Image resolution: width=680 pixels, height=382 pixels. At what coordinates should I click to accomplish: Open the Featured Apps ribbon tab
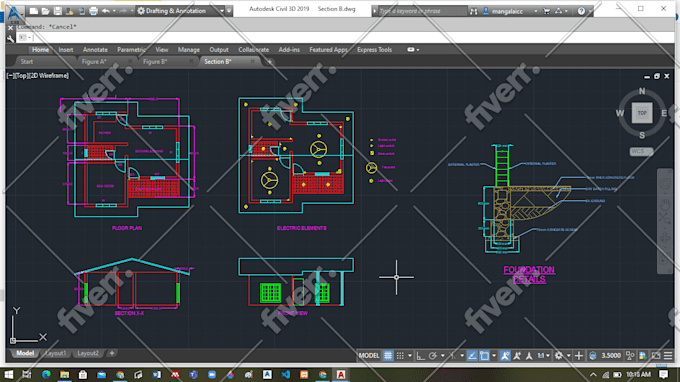328,50
